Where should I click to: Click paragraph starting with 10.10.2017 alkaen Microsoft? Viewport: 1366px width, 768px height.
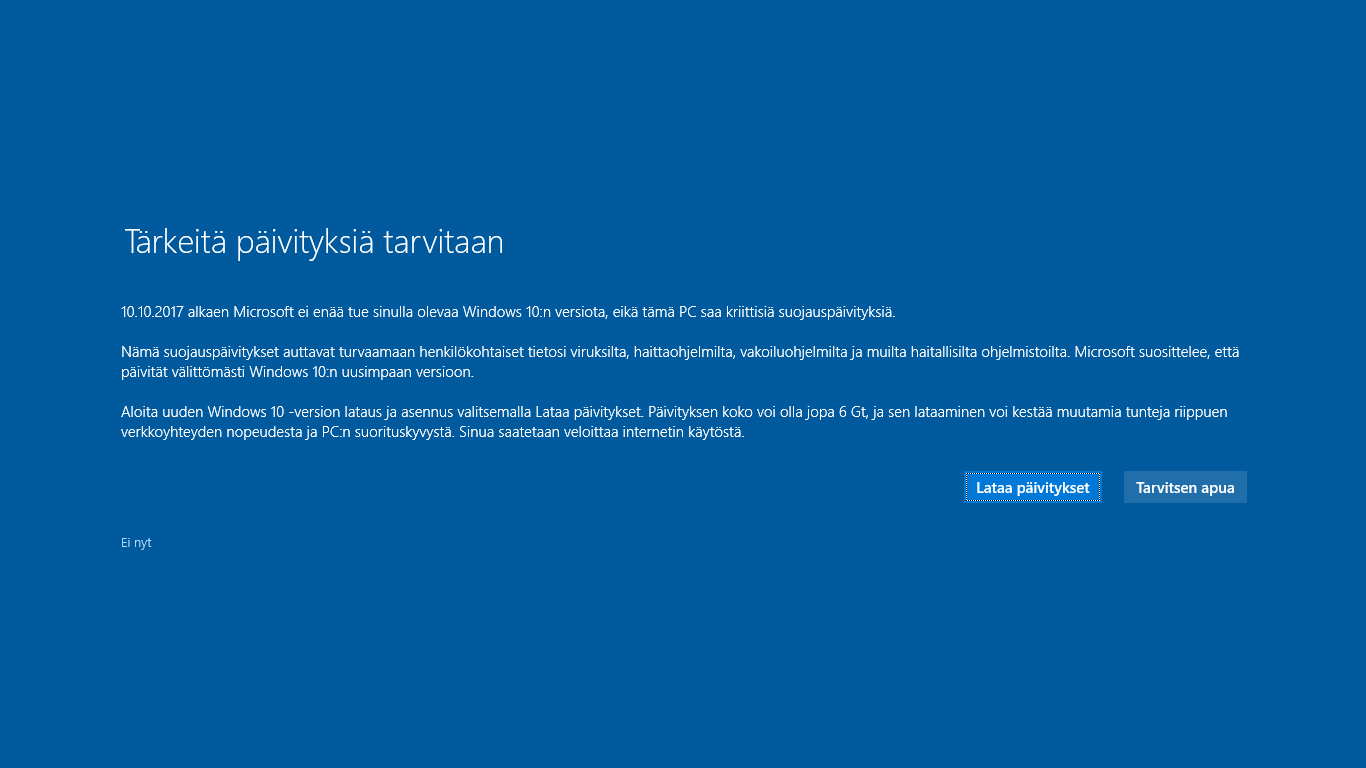(508, 312)
